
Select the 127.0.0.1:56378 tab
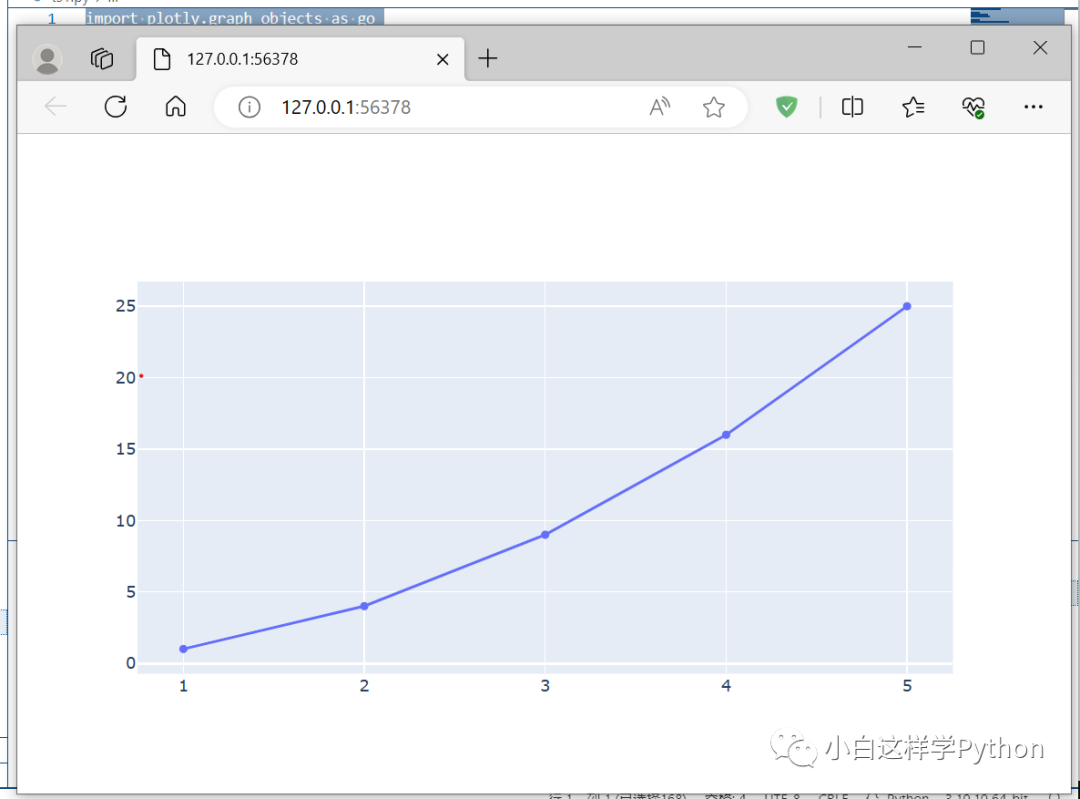pyautogui.click(x=300, y=59)
